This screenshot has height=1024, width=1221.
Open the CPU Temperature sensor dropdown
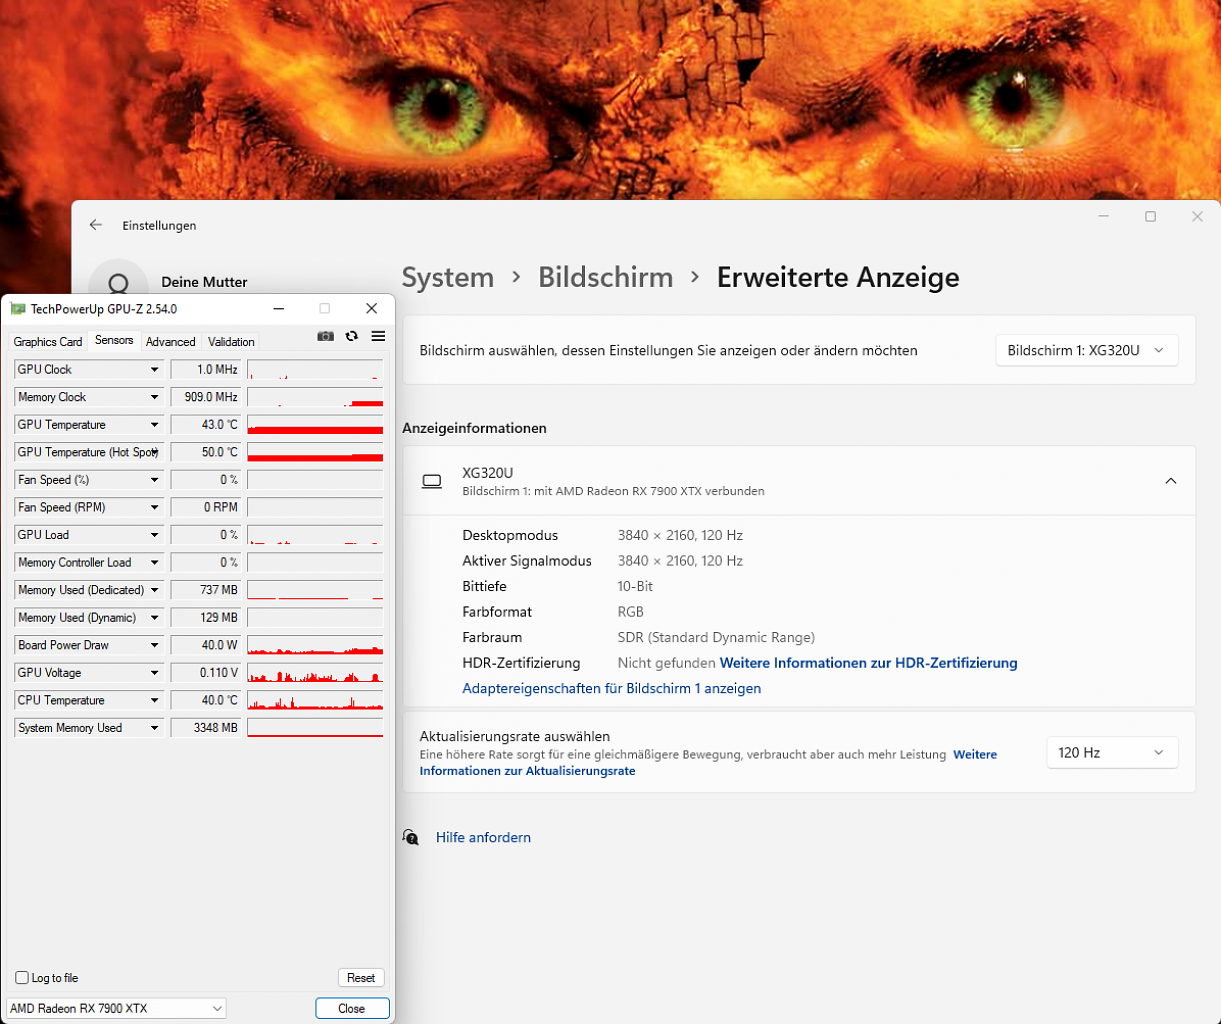point(155,700)
